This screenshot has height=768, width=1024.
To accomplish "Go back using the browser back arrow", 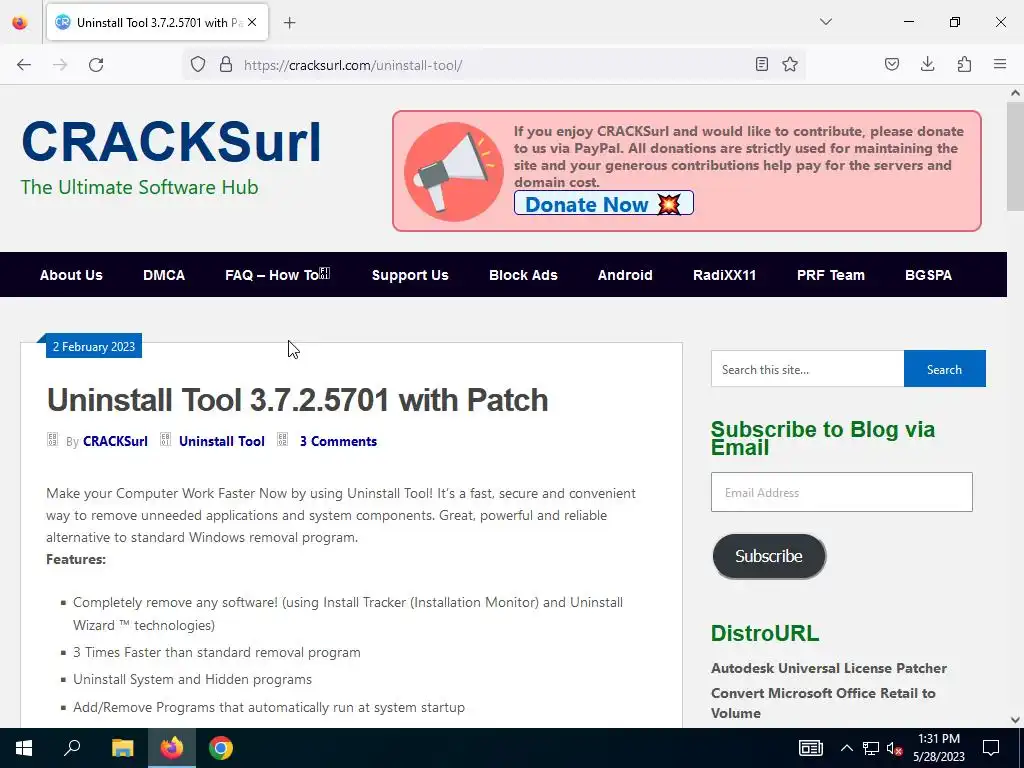I will pyautogui.click(x=24, y=65).
